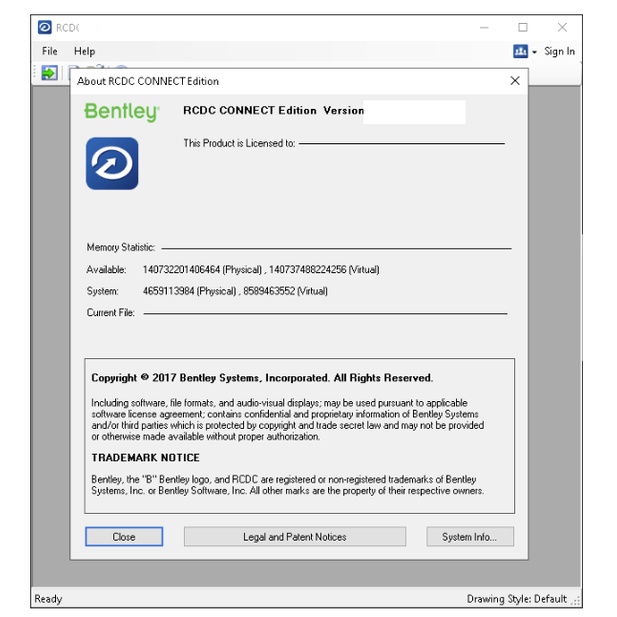This screenshot has width=617, height=617.
Task: Click the status bar resize grip
Action: pyautogui.click(x=576, y=600)
